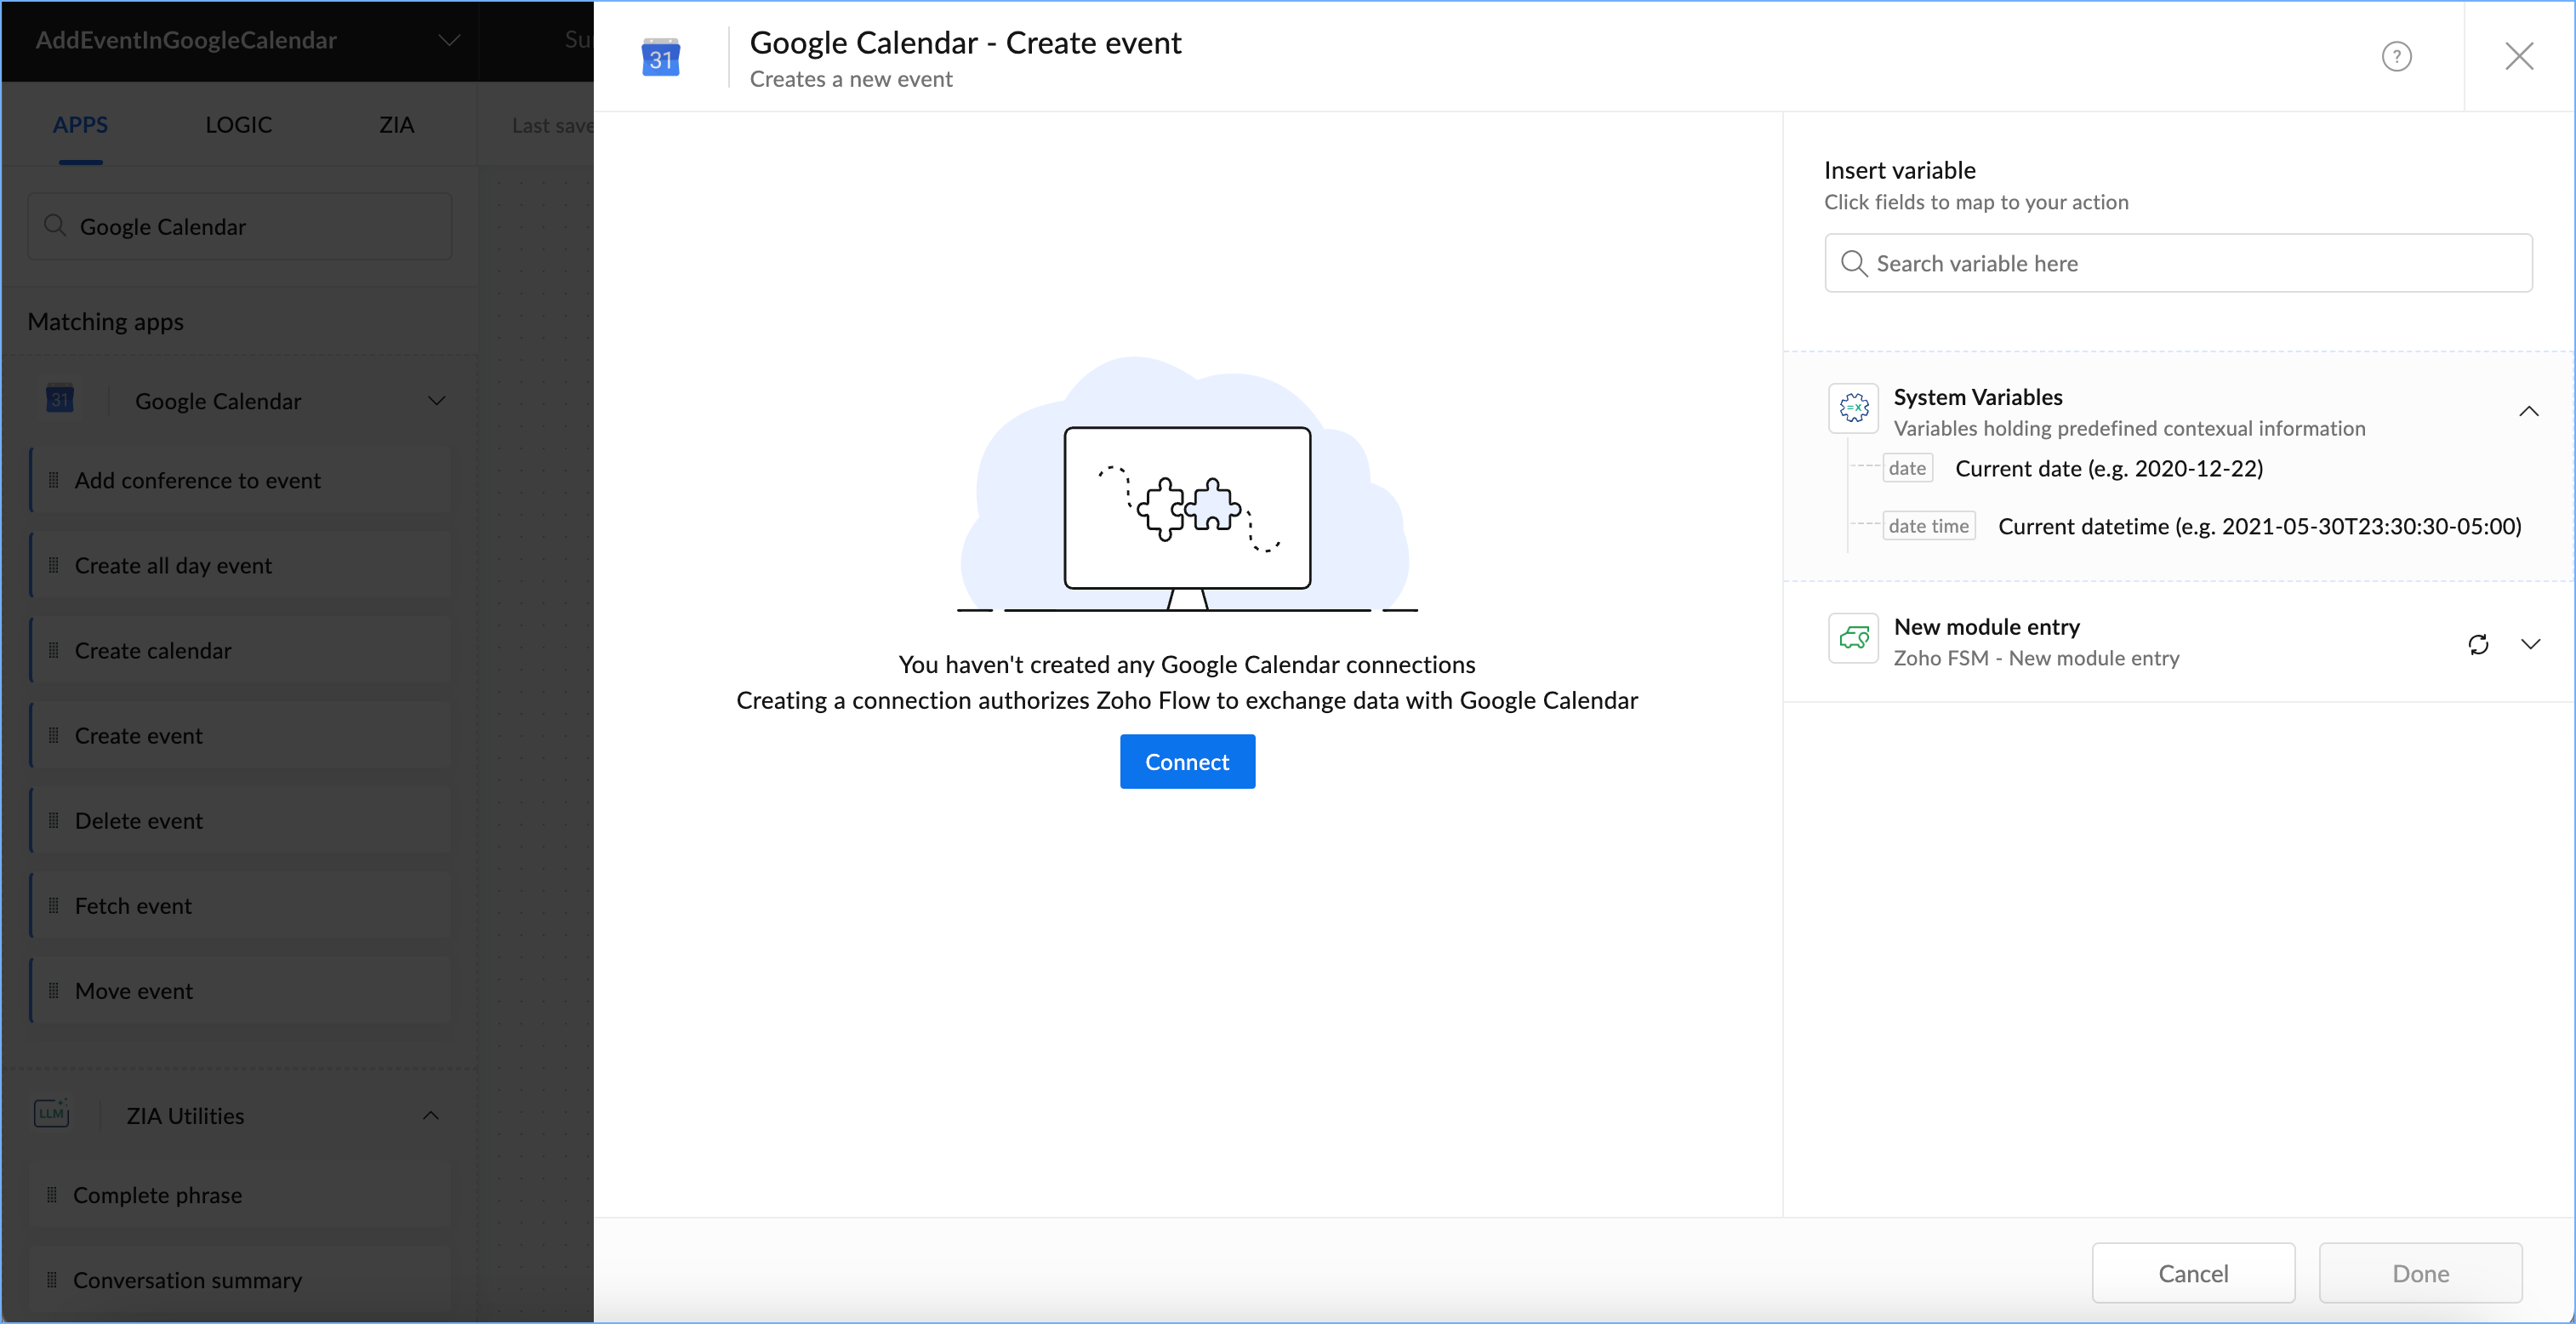Viewport: 2576px width, 1324px height.
Task: Open the AddEventInGoogleCalendar flow dropdown
Action: point(449,40)
